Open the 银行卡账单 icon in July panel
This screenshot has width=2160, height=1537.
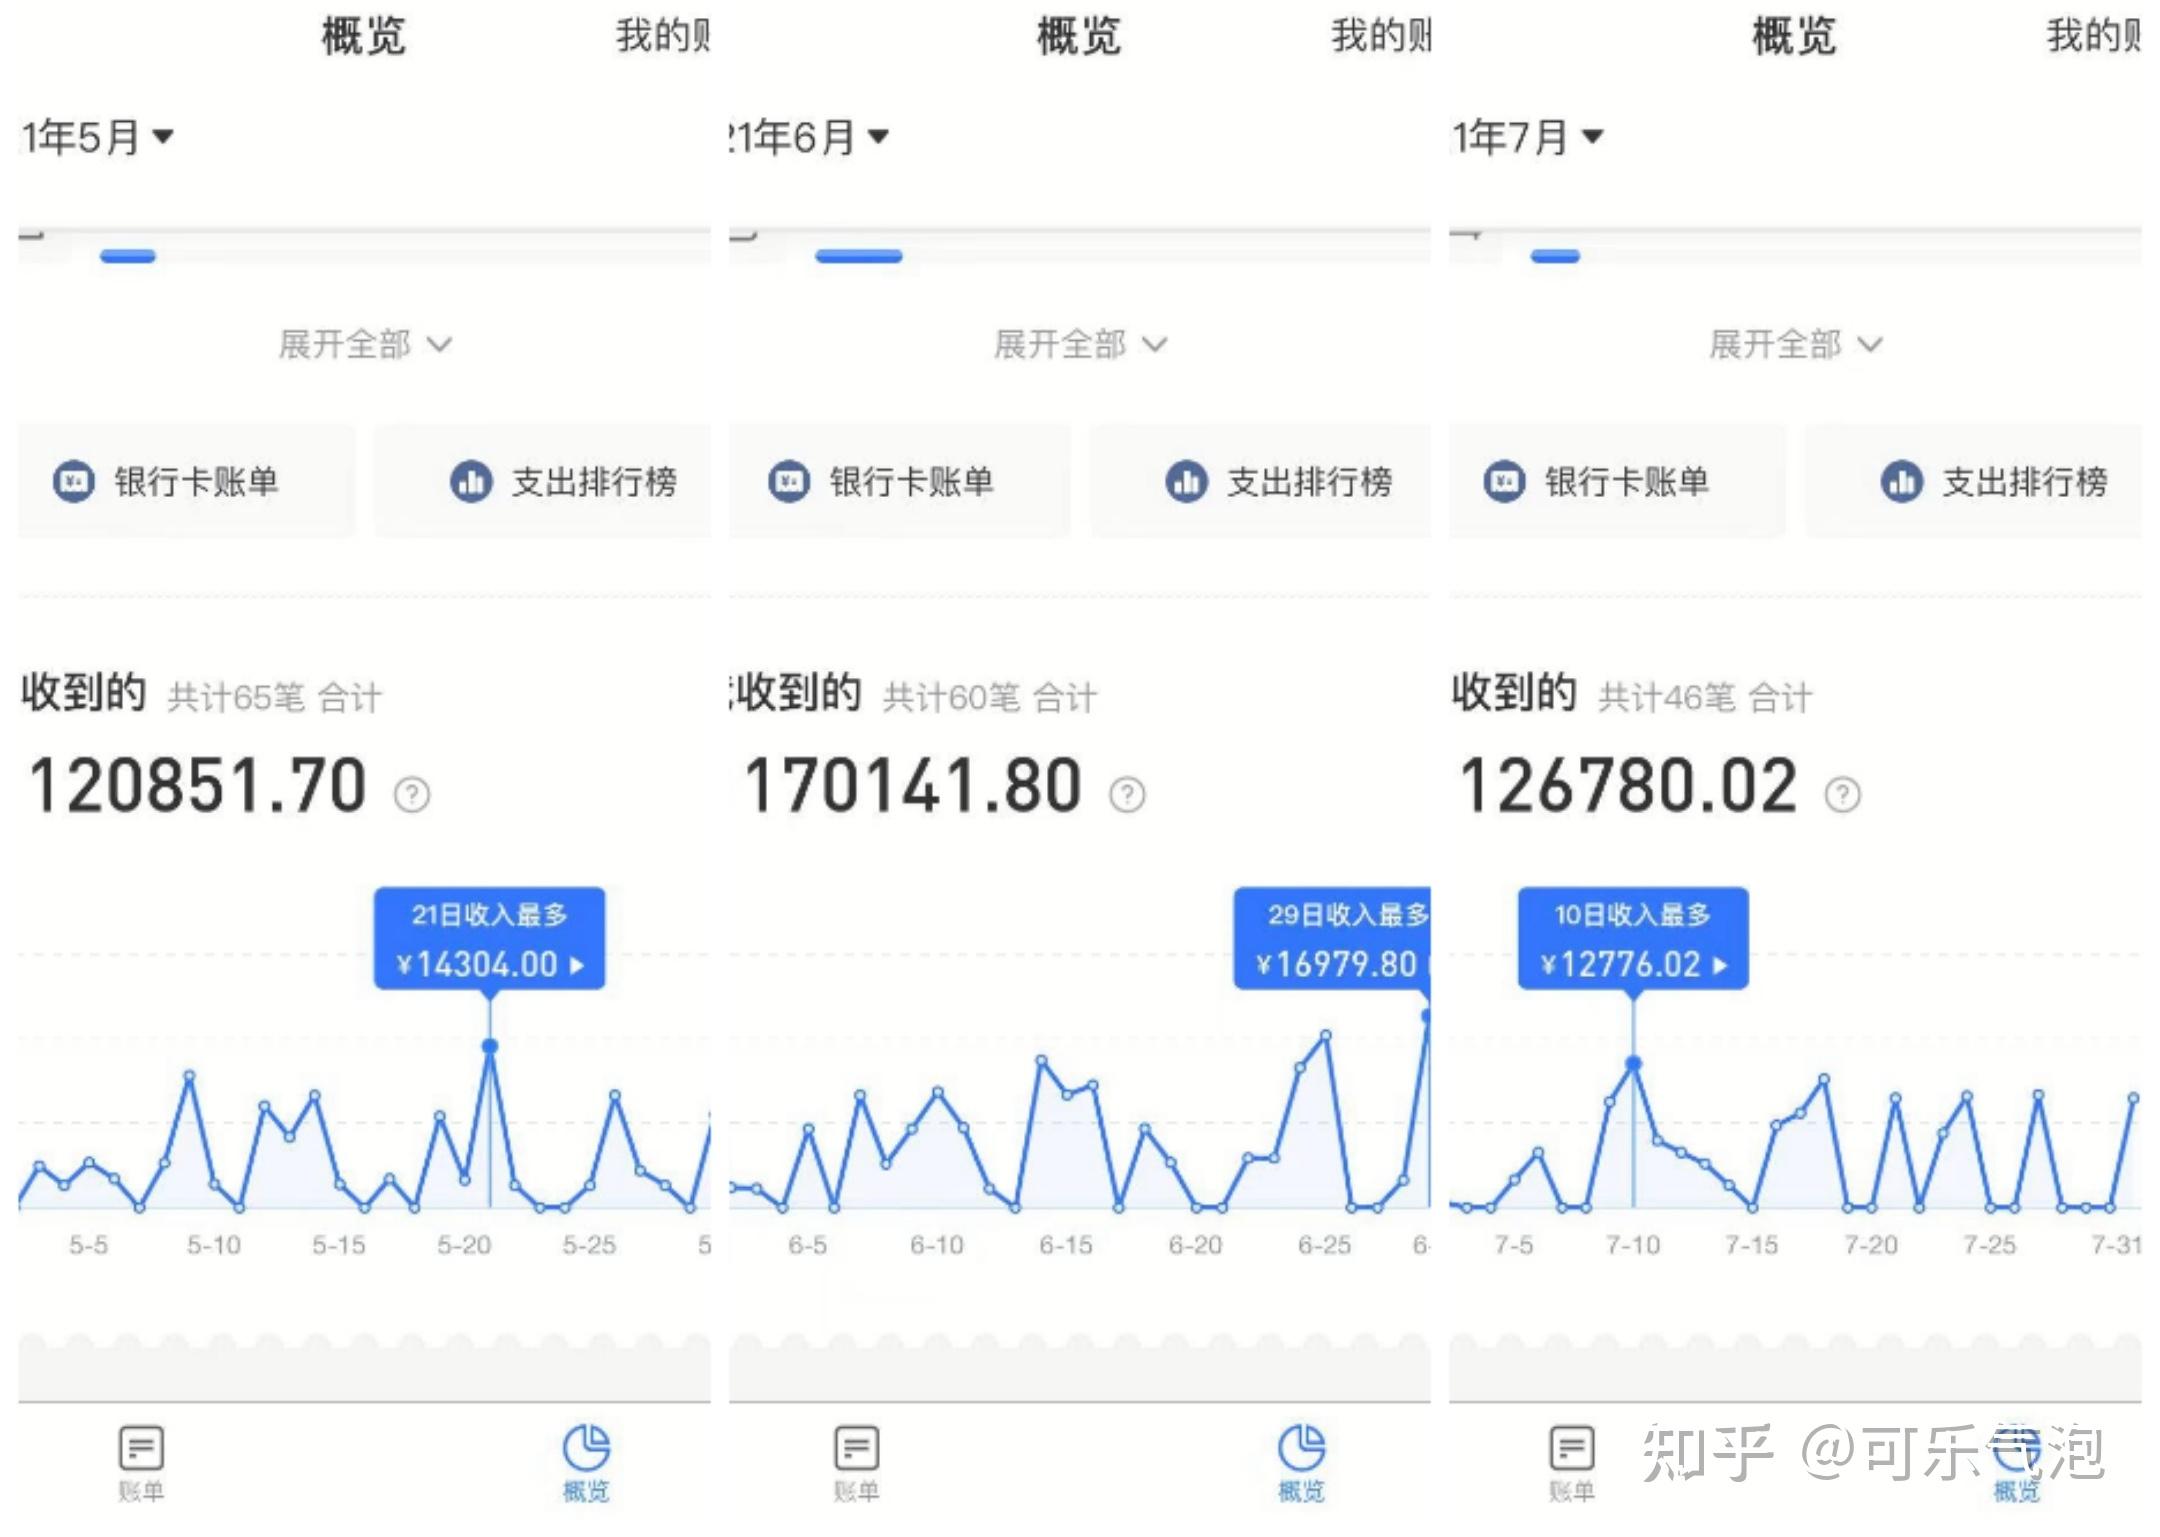(1503, 482)
